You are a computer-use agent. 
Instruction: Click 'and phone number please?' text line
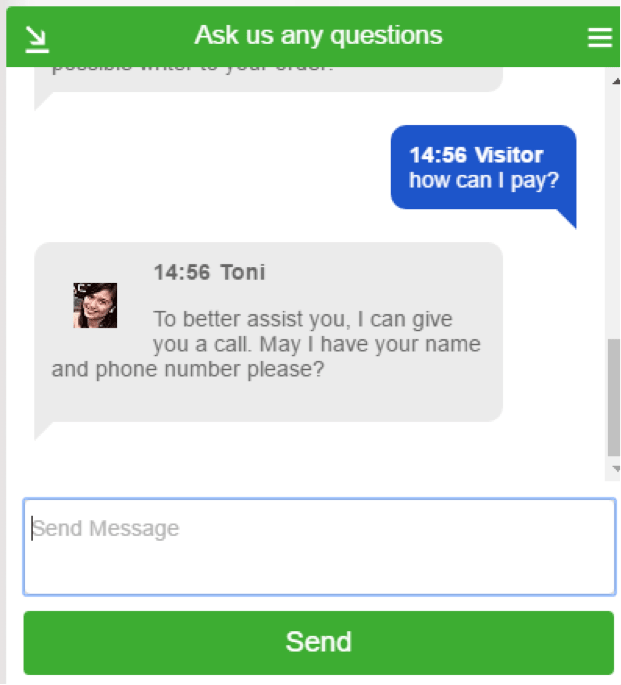(x=188, y=370)
